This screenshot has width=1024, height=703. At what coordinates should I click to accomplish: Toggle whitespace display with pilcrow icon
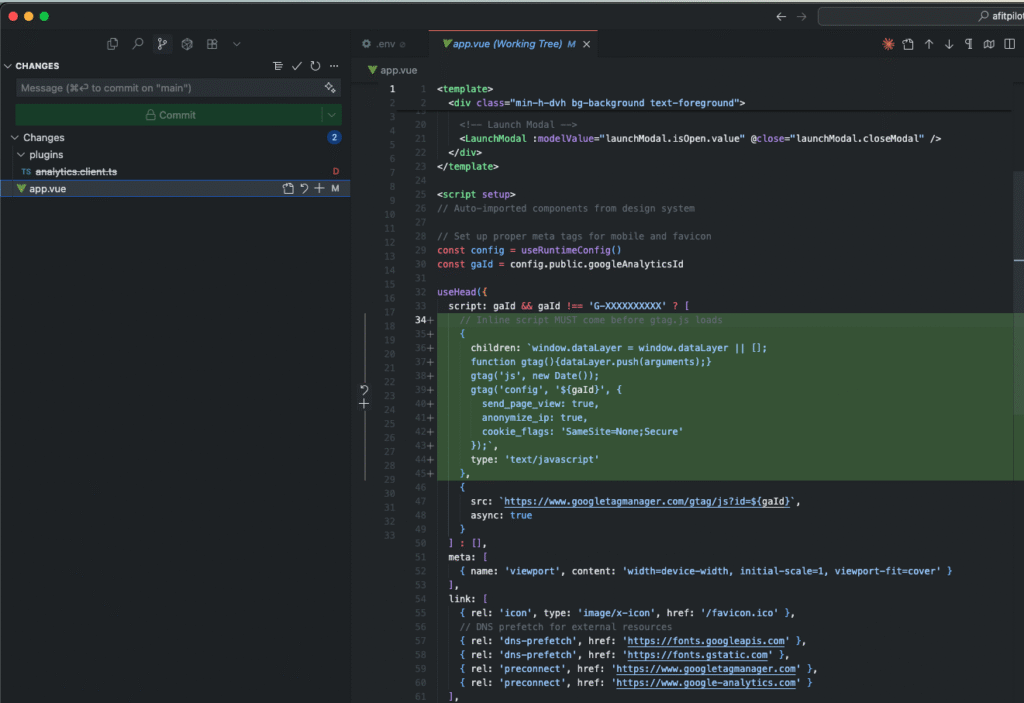969,44
